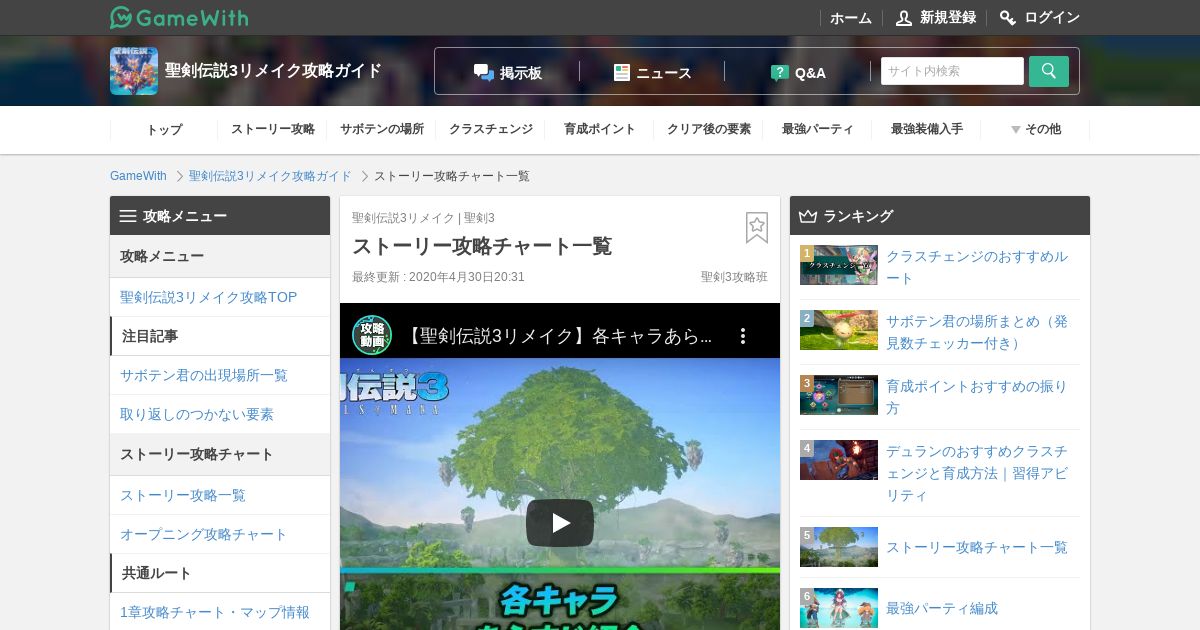Open the 最強パーティ tab
The width and height of the screenshot is (1200, 630).
pos(818,129)
